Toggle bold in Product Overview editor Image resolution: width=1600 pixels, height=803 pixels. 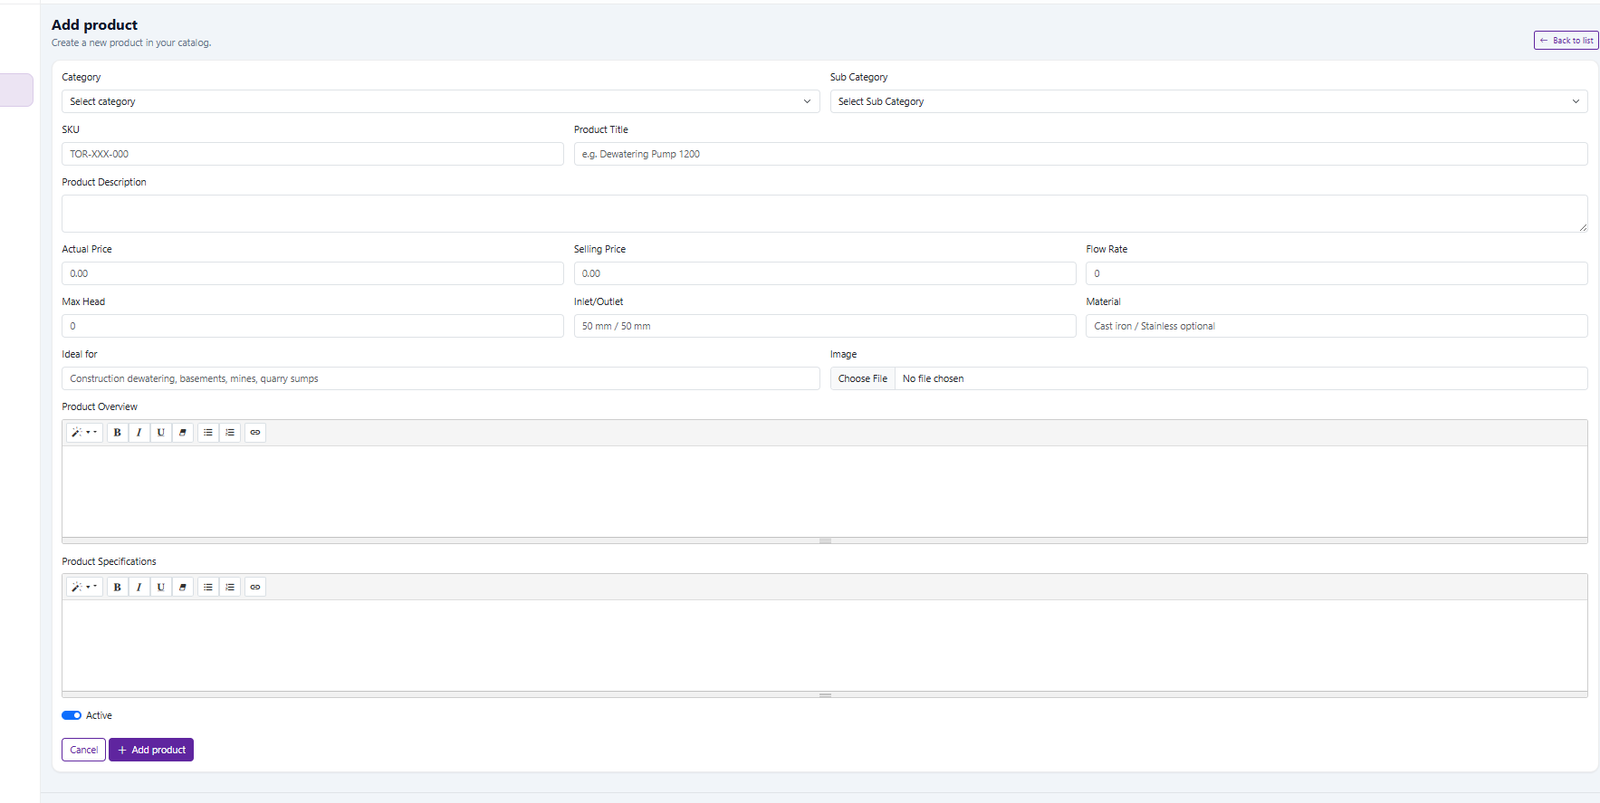tap(117, 433)
